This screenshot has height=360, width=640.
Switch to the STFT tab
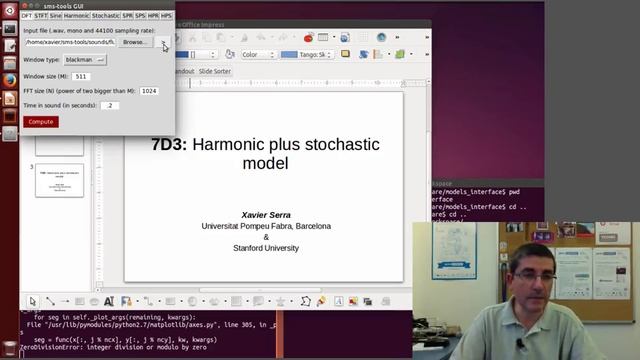click(40, 16)
